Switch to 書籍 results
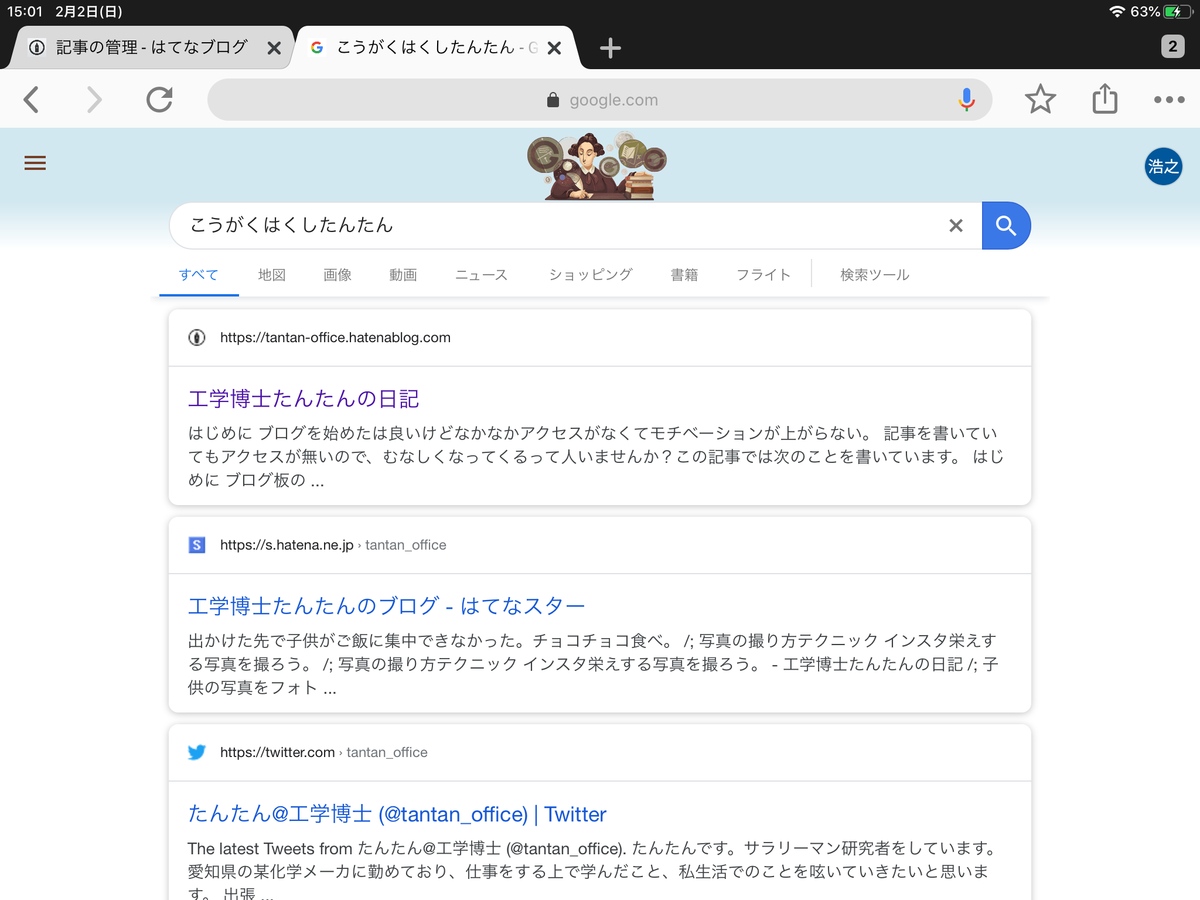 pyautogui.click(x=684, y=274)
